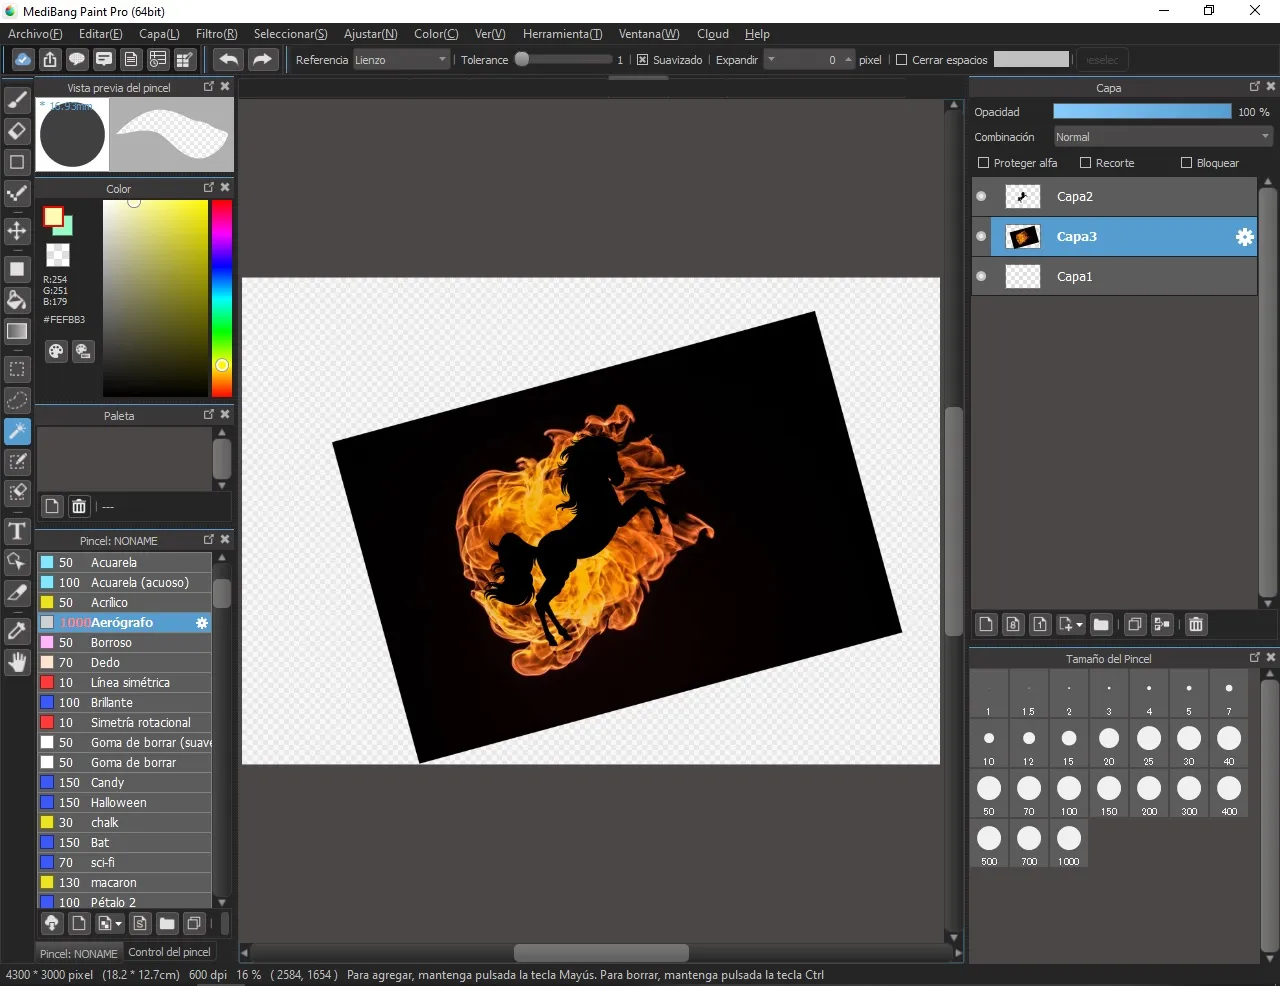Viewport: 1280px width, 986px height.
Task: Undock the Tamaño del Pincel panel
Action: [1255, 657]
